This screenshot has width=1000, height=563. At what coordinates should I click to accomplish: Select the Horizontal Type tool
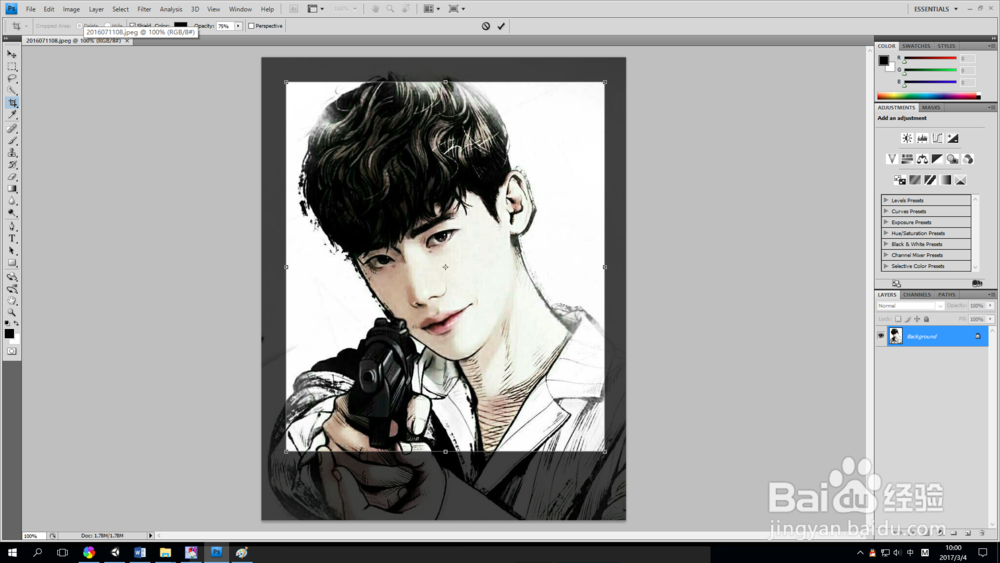(11, 238)
